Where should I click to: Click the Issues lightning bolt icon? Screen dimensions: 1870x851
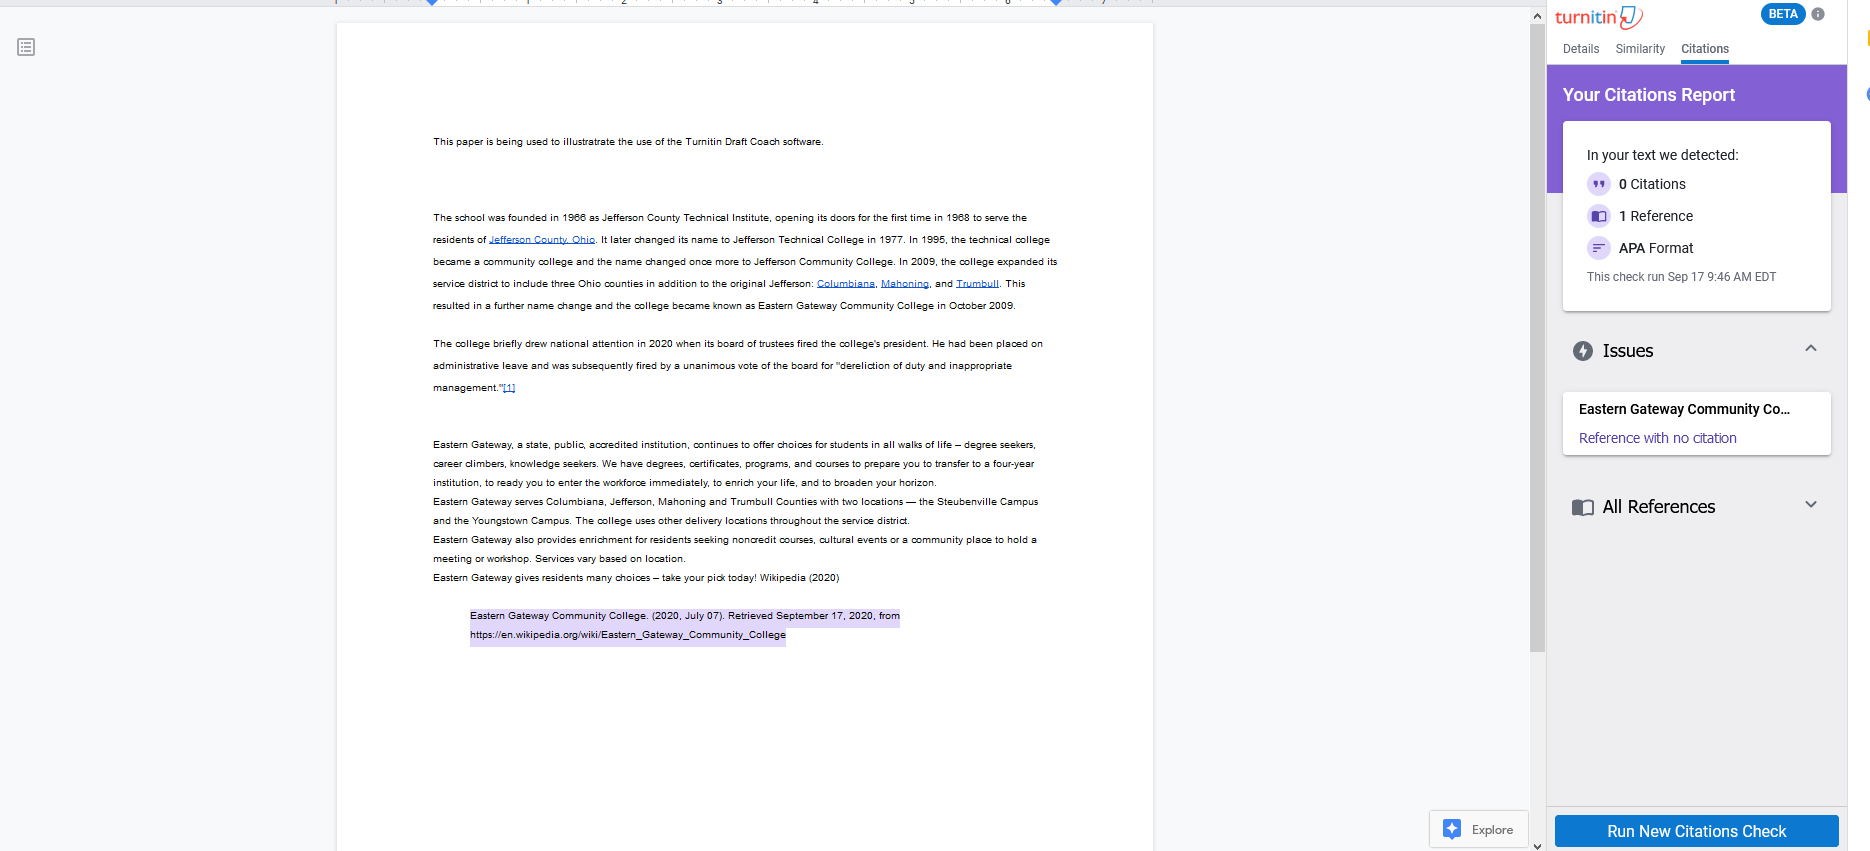point(1582,351)
